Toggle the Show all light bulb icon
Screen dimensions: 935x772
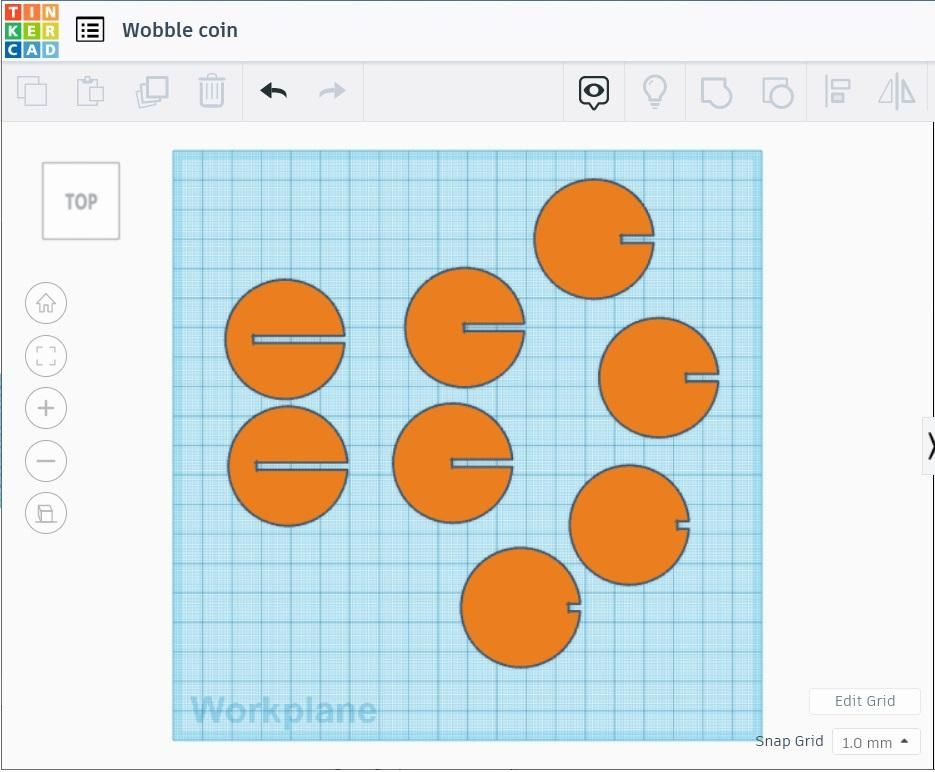click(654, 92)
